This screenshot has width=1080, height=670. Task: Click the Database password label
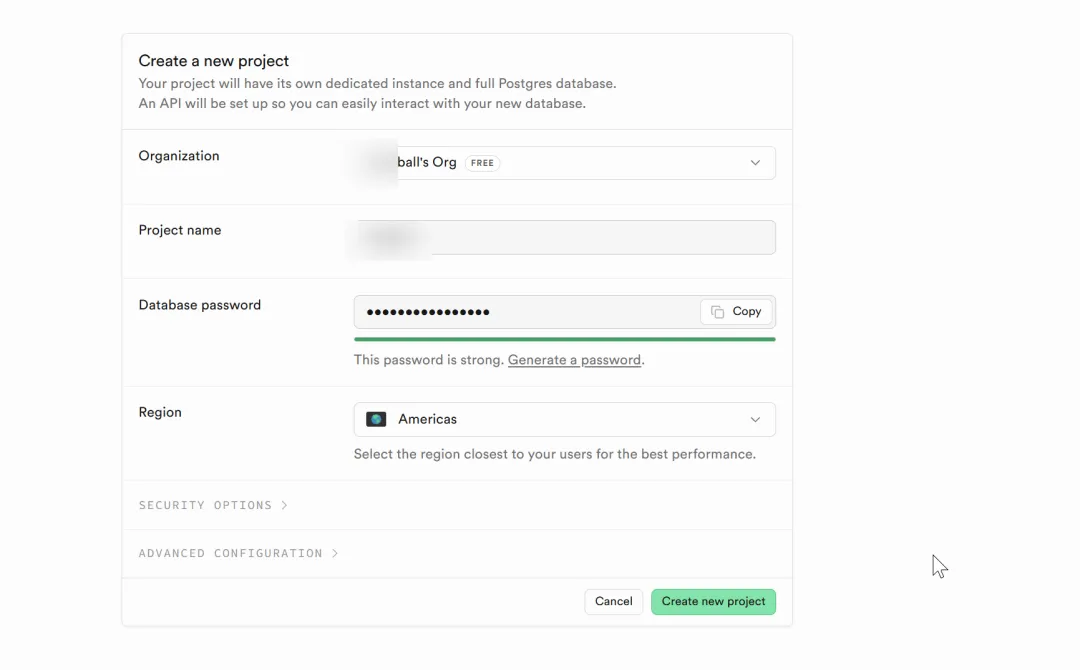199,305
